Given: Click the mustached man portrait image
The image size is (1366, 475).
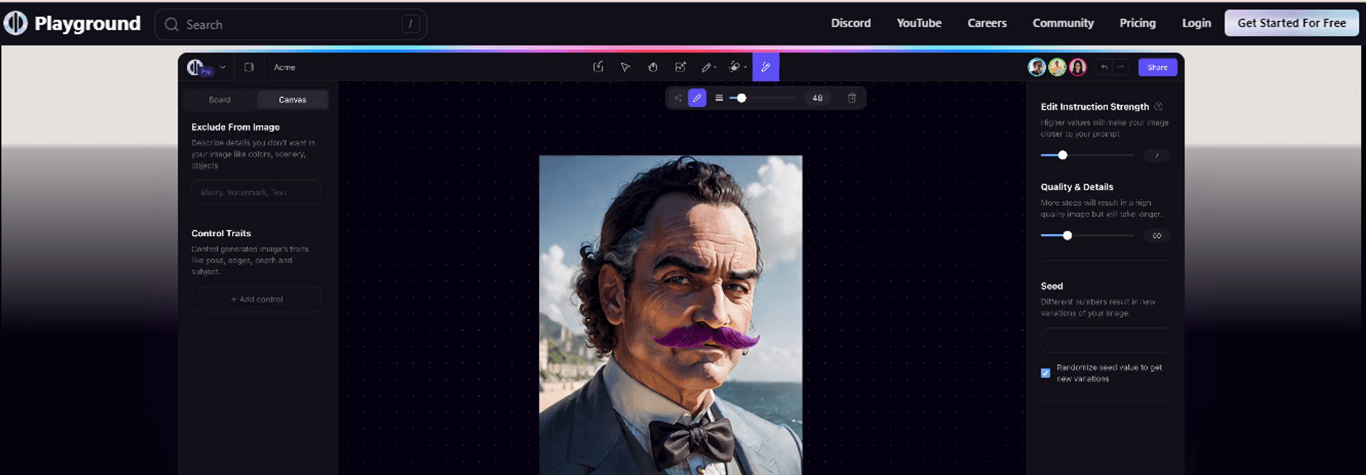Looking at the screenshot, I should pos(670,315).
